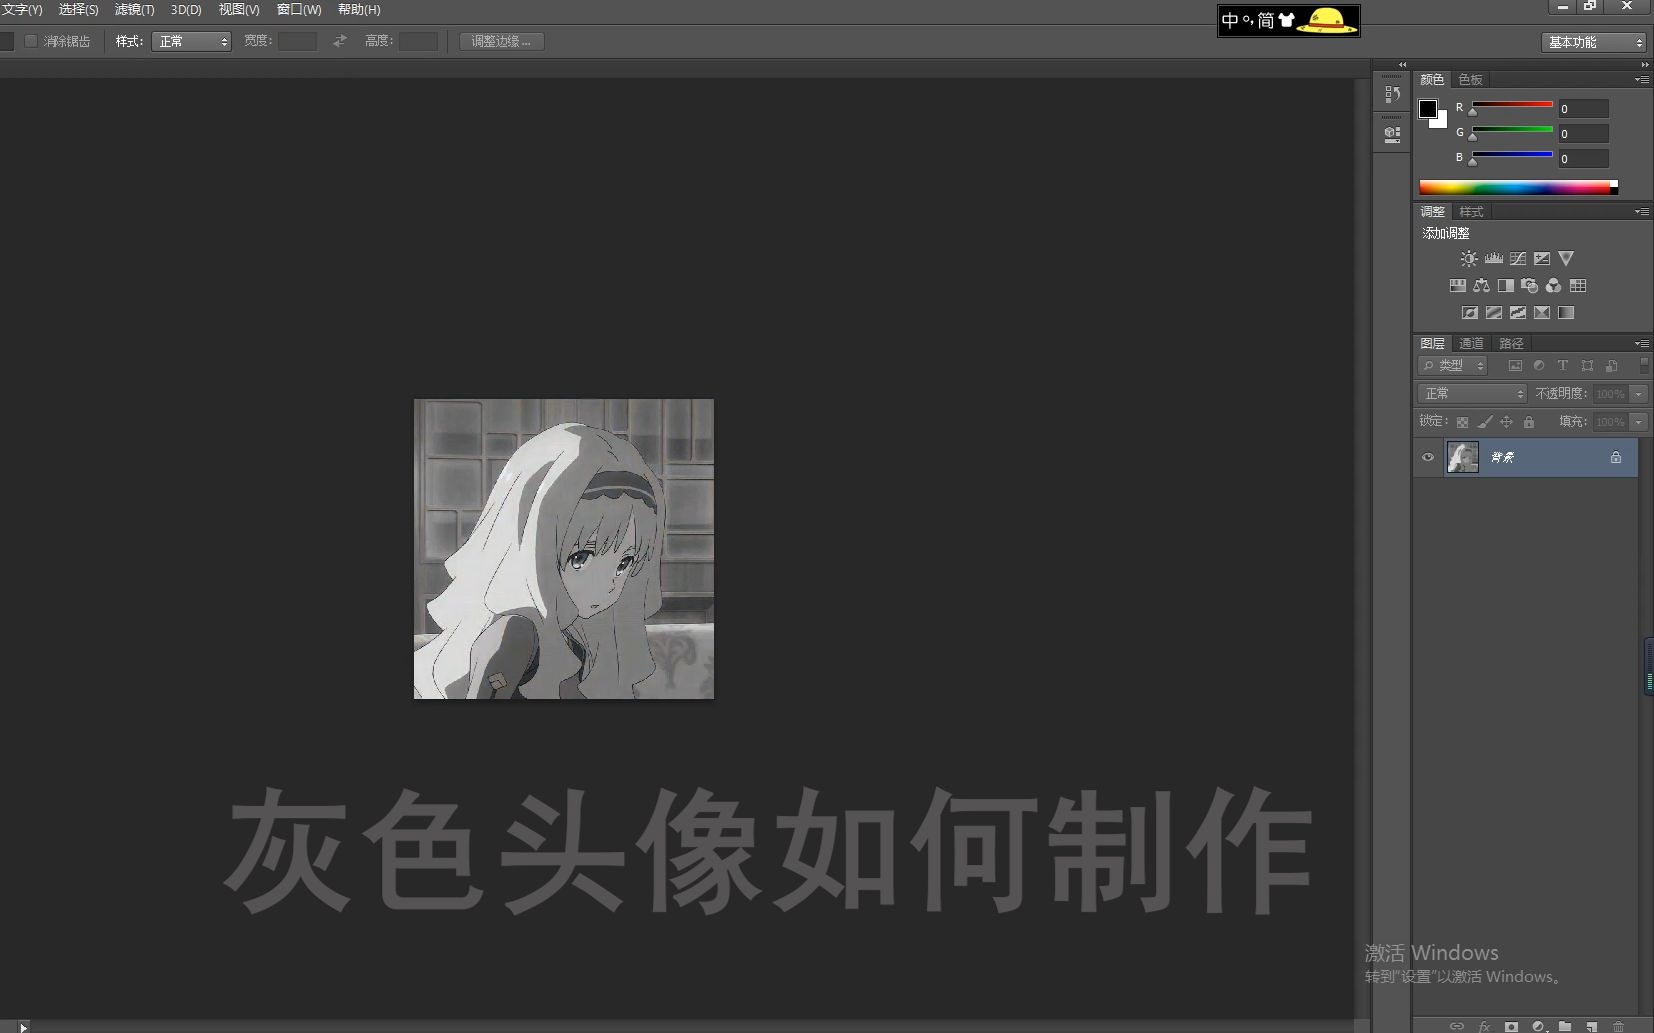Add a Brightness/Contrast adjustment
The height and width of the screenshot is (1033, 1654).
[1468, 258]
